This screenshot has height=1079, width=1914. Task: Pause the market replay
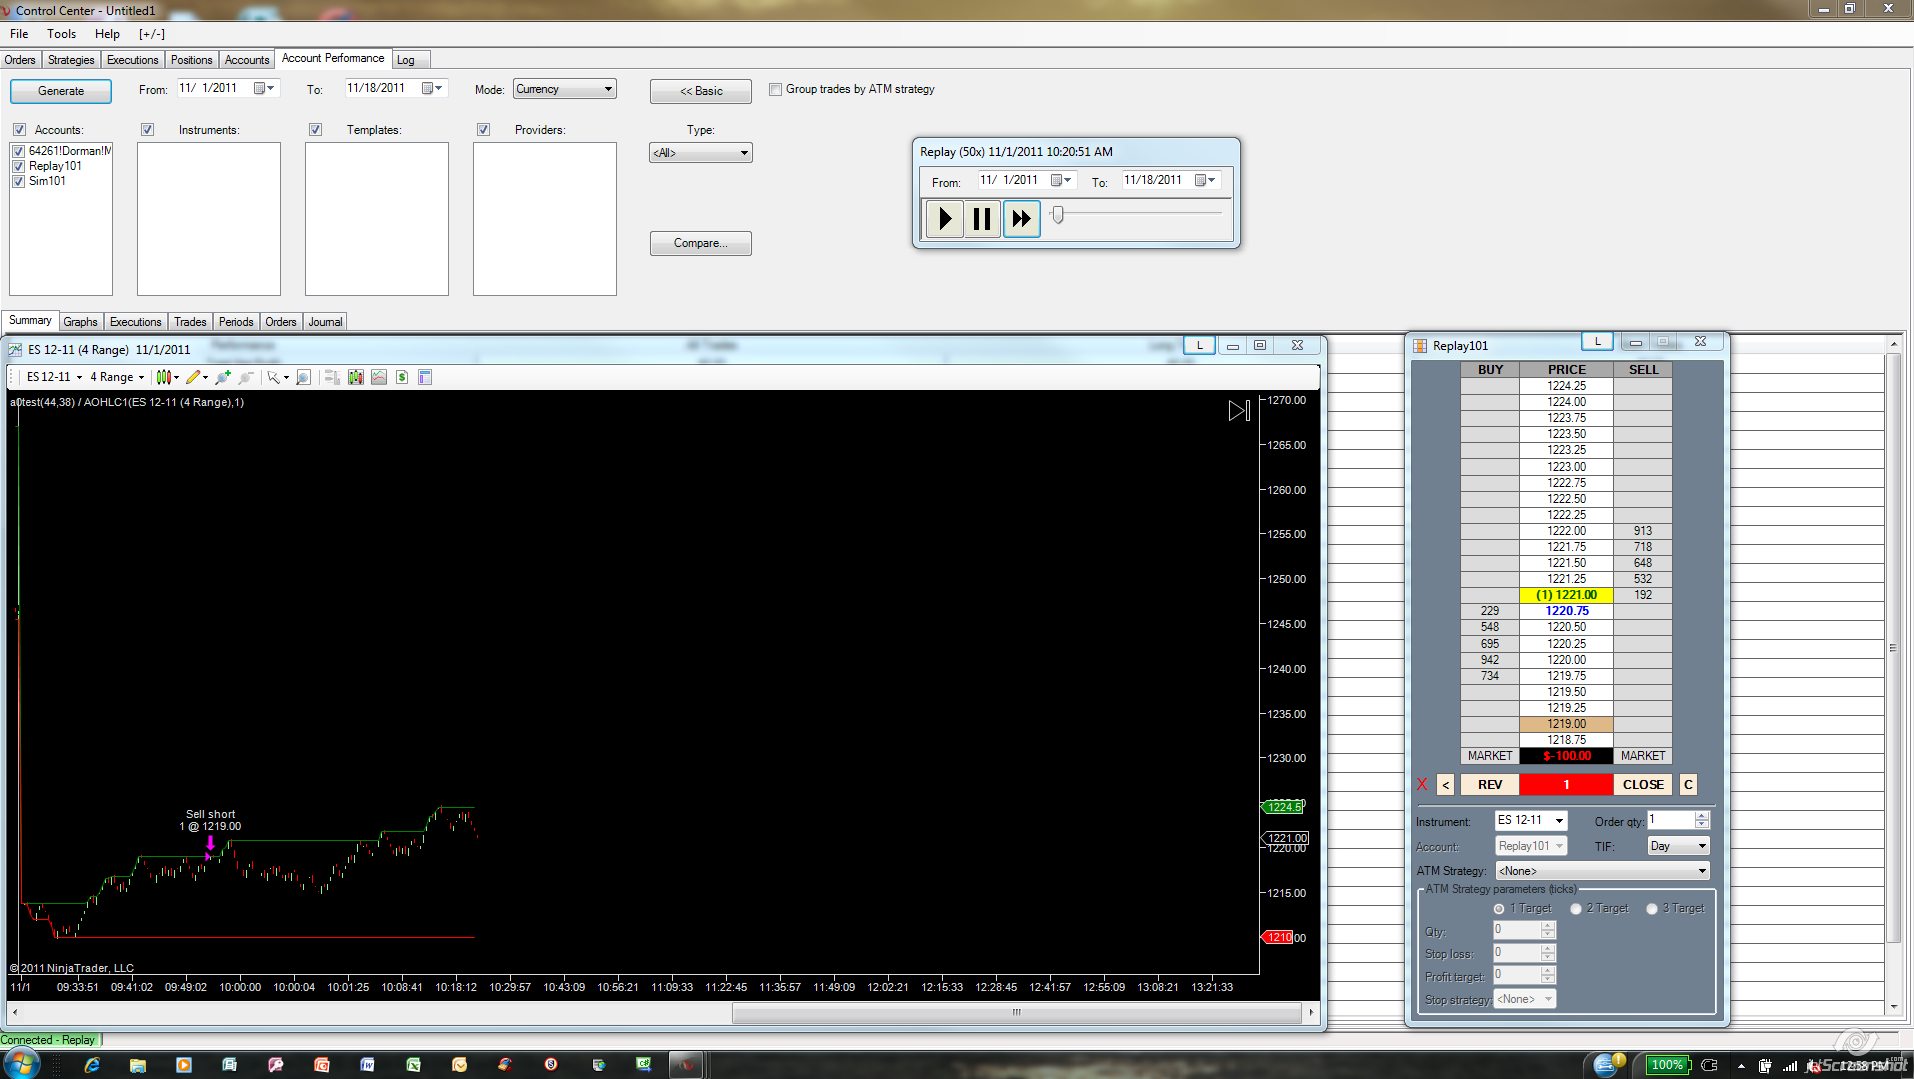click(983, 218)
